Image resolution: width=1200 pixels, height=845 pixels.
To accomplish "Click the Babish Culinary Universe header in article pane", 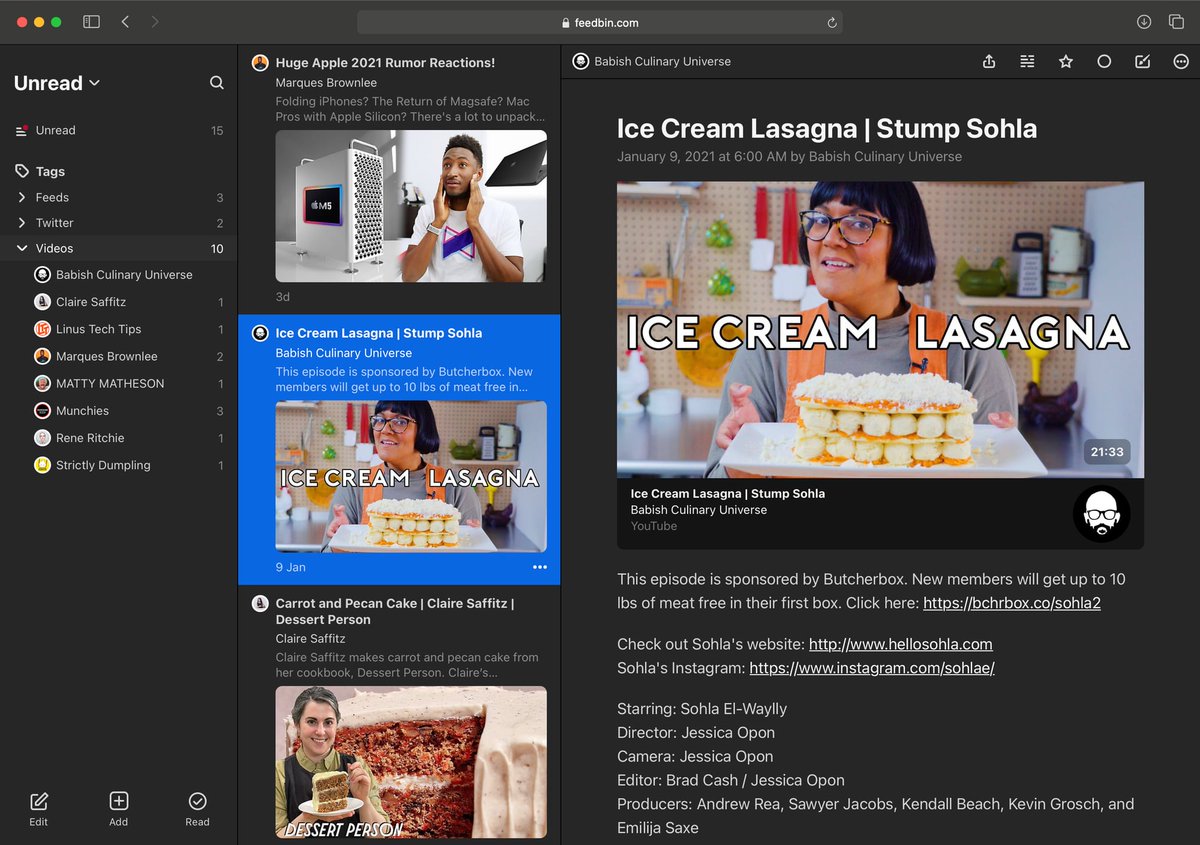I will [x=652, y=61].
